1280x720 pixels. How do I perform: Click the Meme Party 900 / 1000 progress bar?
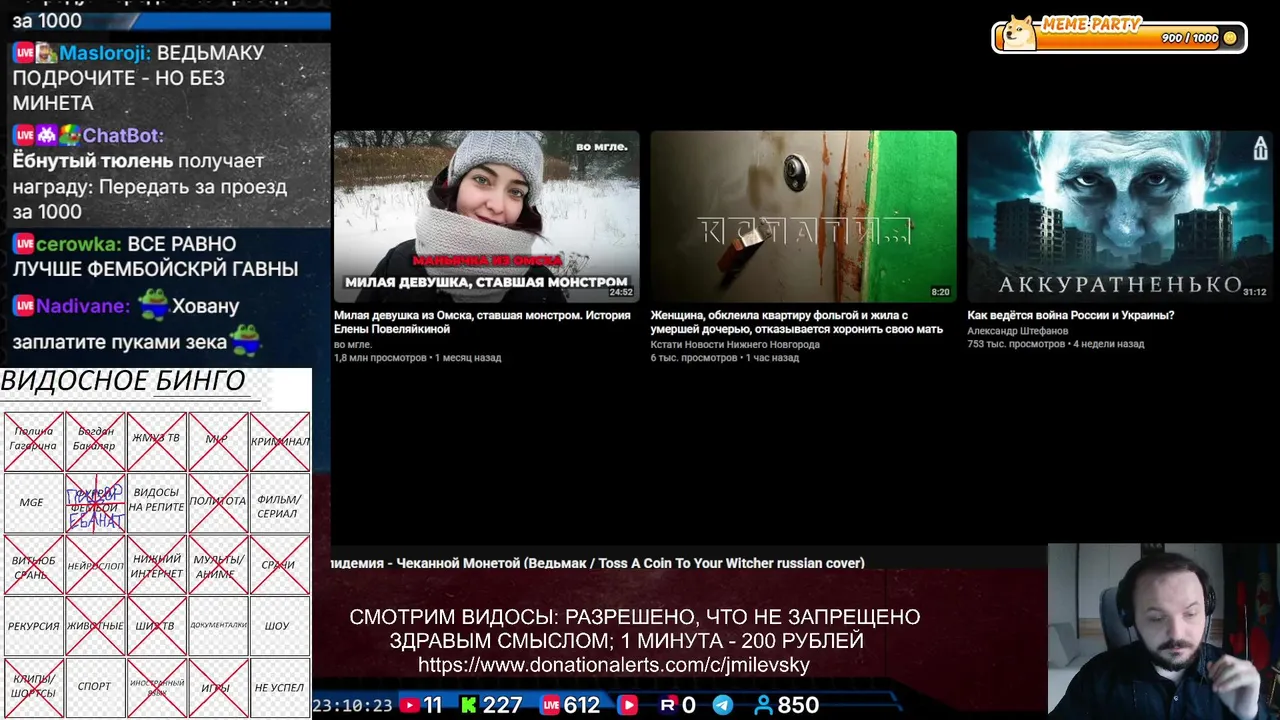[1120, 38]
